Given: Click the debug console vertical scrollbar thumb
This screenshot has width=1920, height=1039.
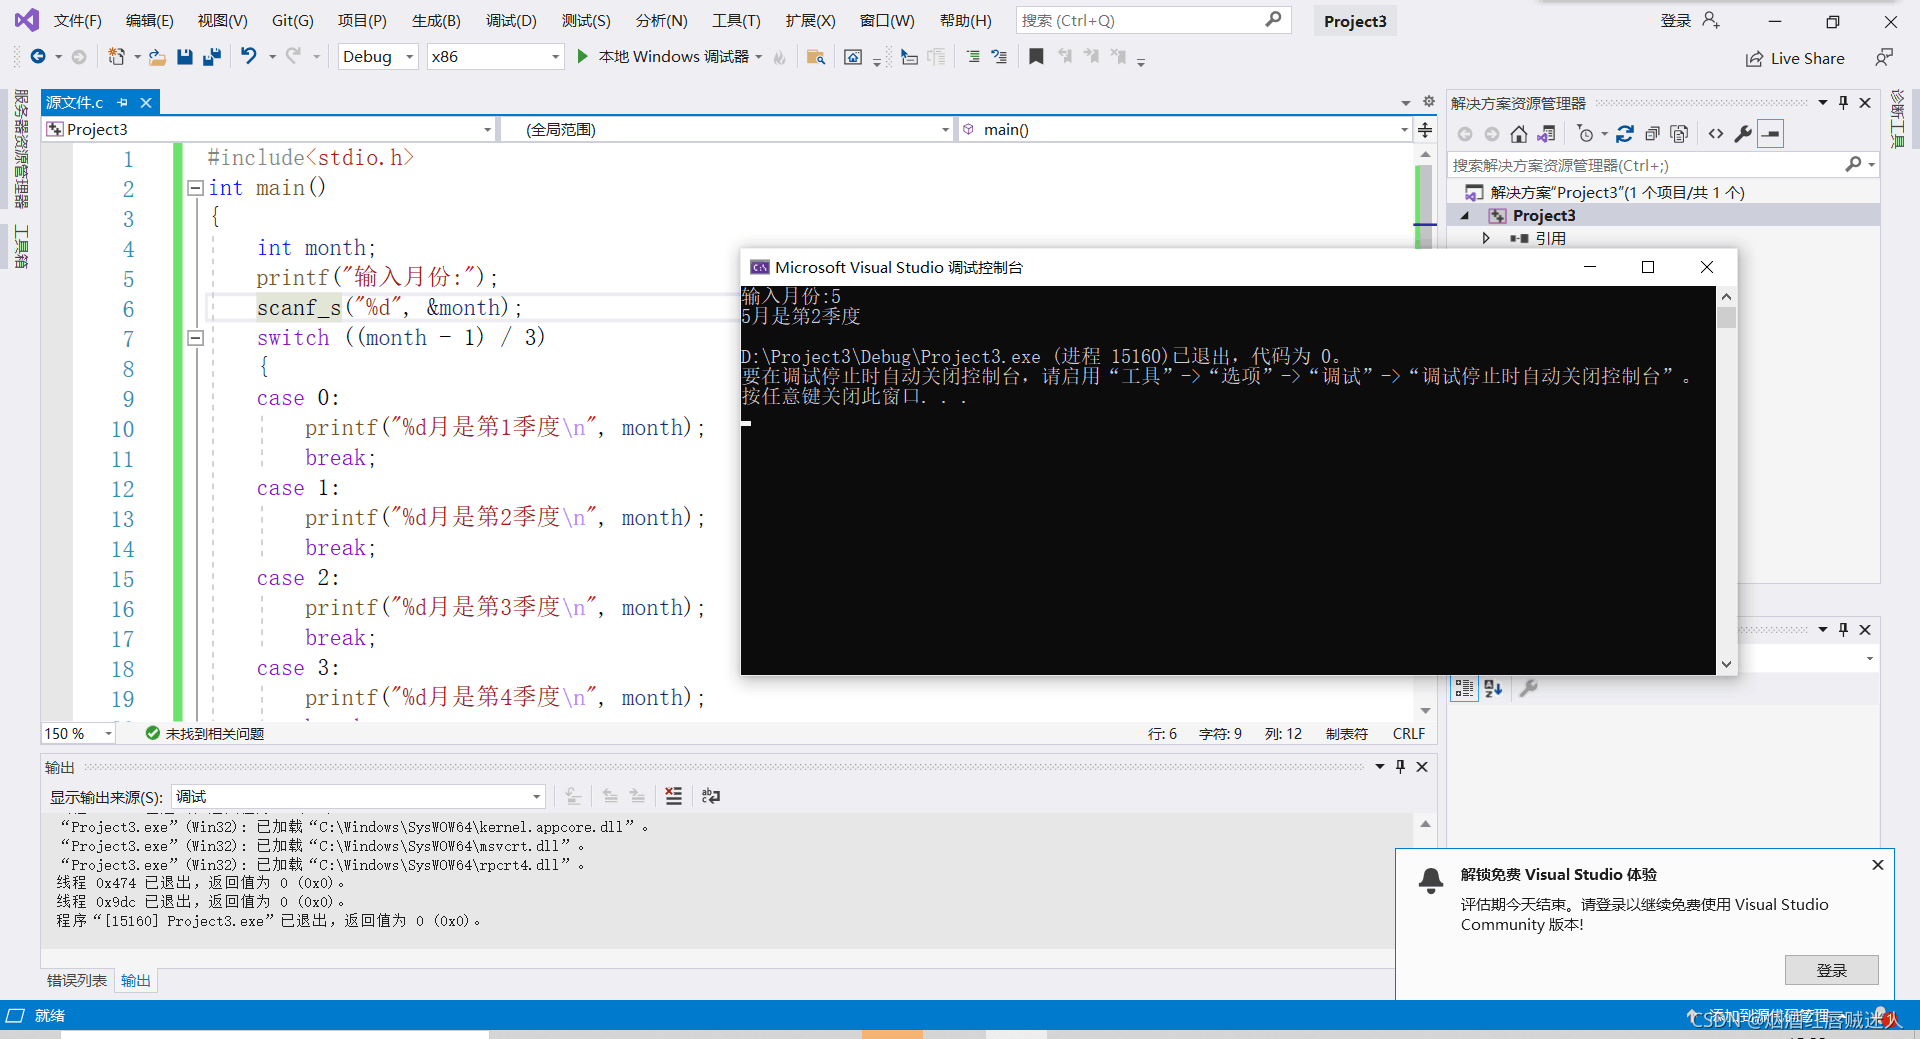Looking at the screenshot, I should coord(1726,318).
